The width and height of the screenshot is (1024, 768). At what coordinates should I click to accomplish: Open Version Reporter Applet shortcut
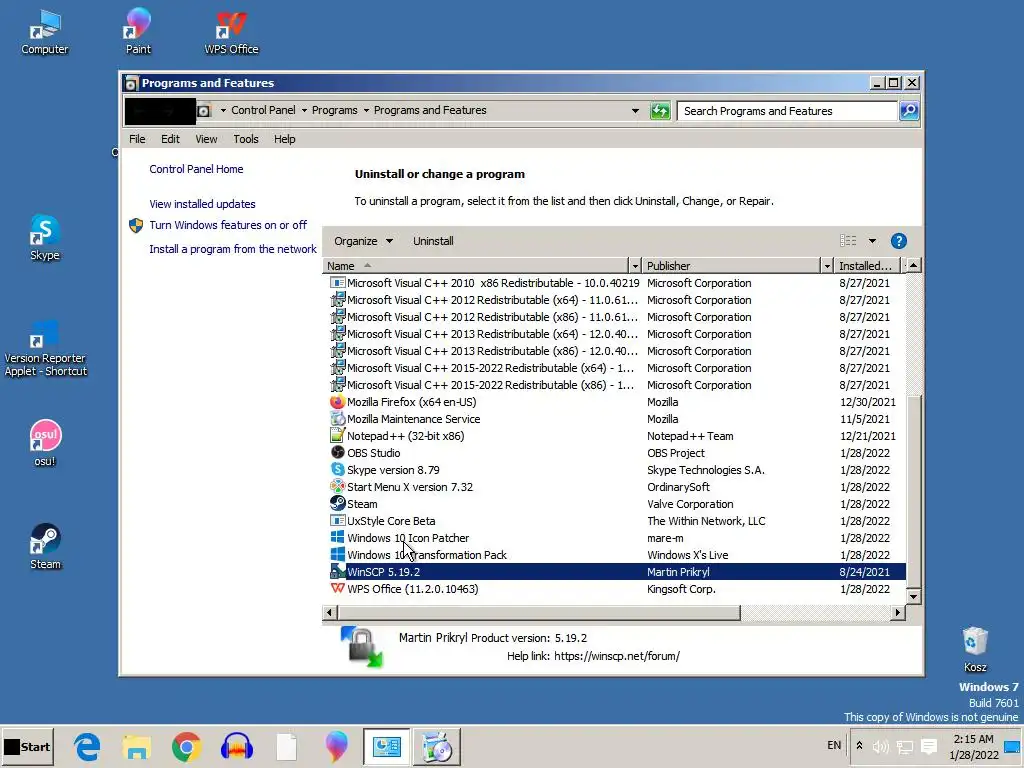(x=45, y=348)
